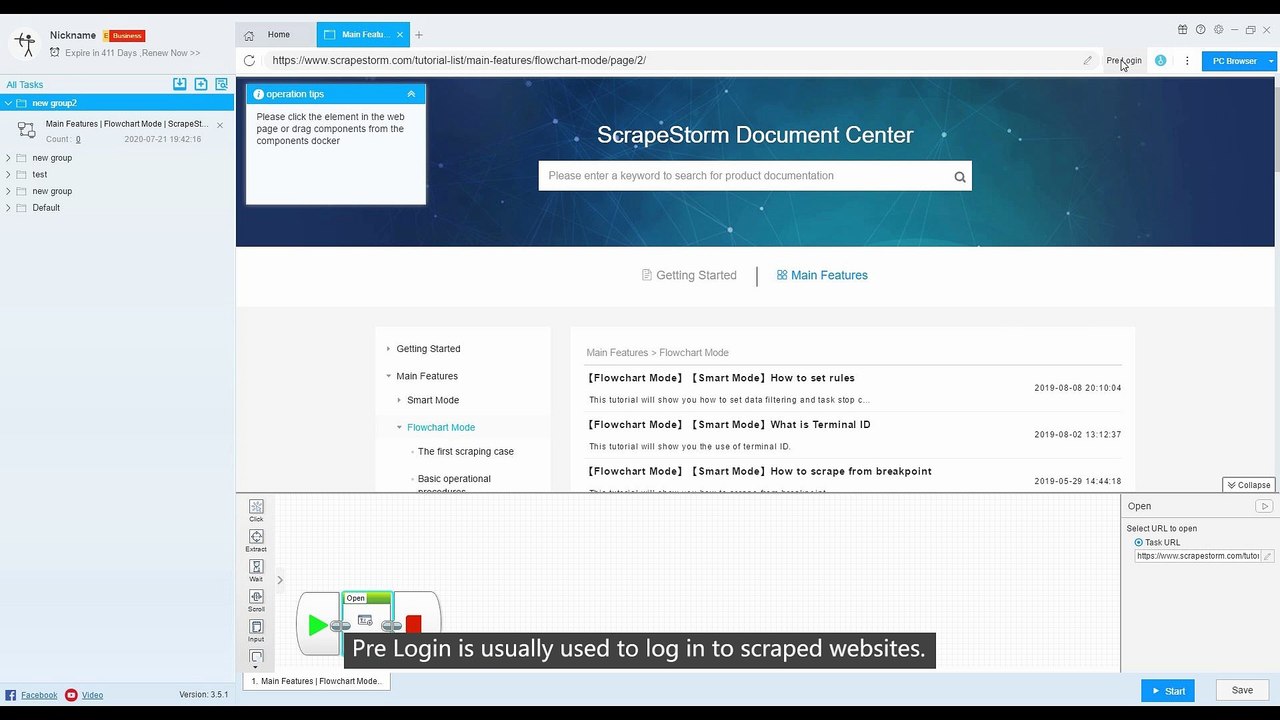Open the import task icon beside All Tasks

point(180,84)
